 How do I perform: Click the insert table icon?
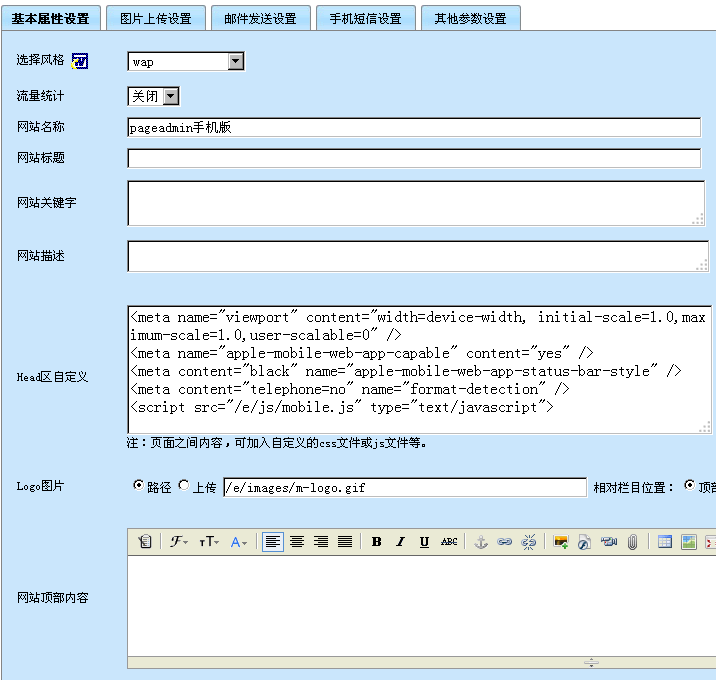click(665, 542)
